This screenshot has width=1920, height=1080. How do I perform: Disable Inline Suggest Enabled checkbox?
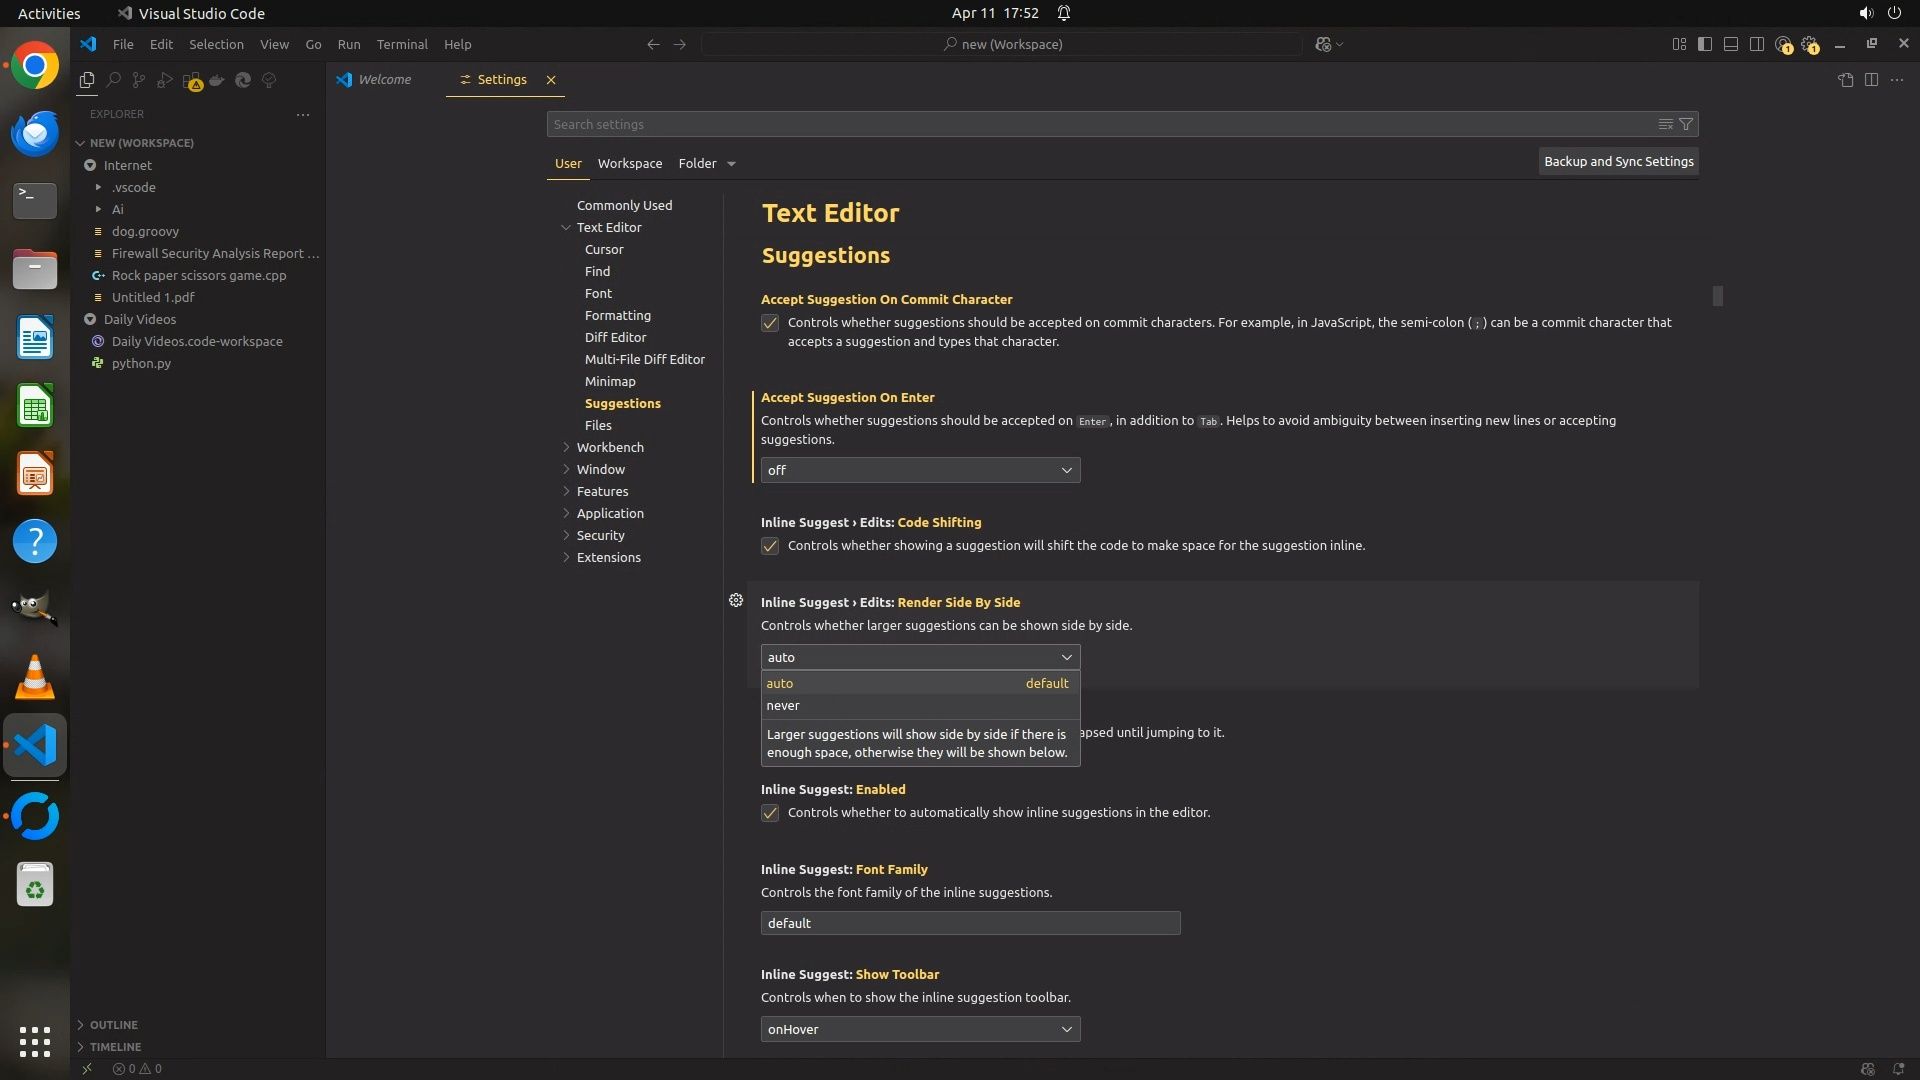coord(770,813)
